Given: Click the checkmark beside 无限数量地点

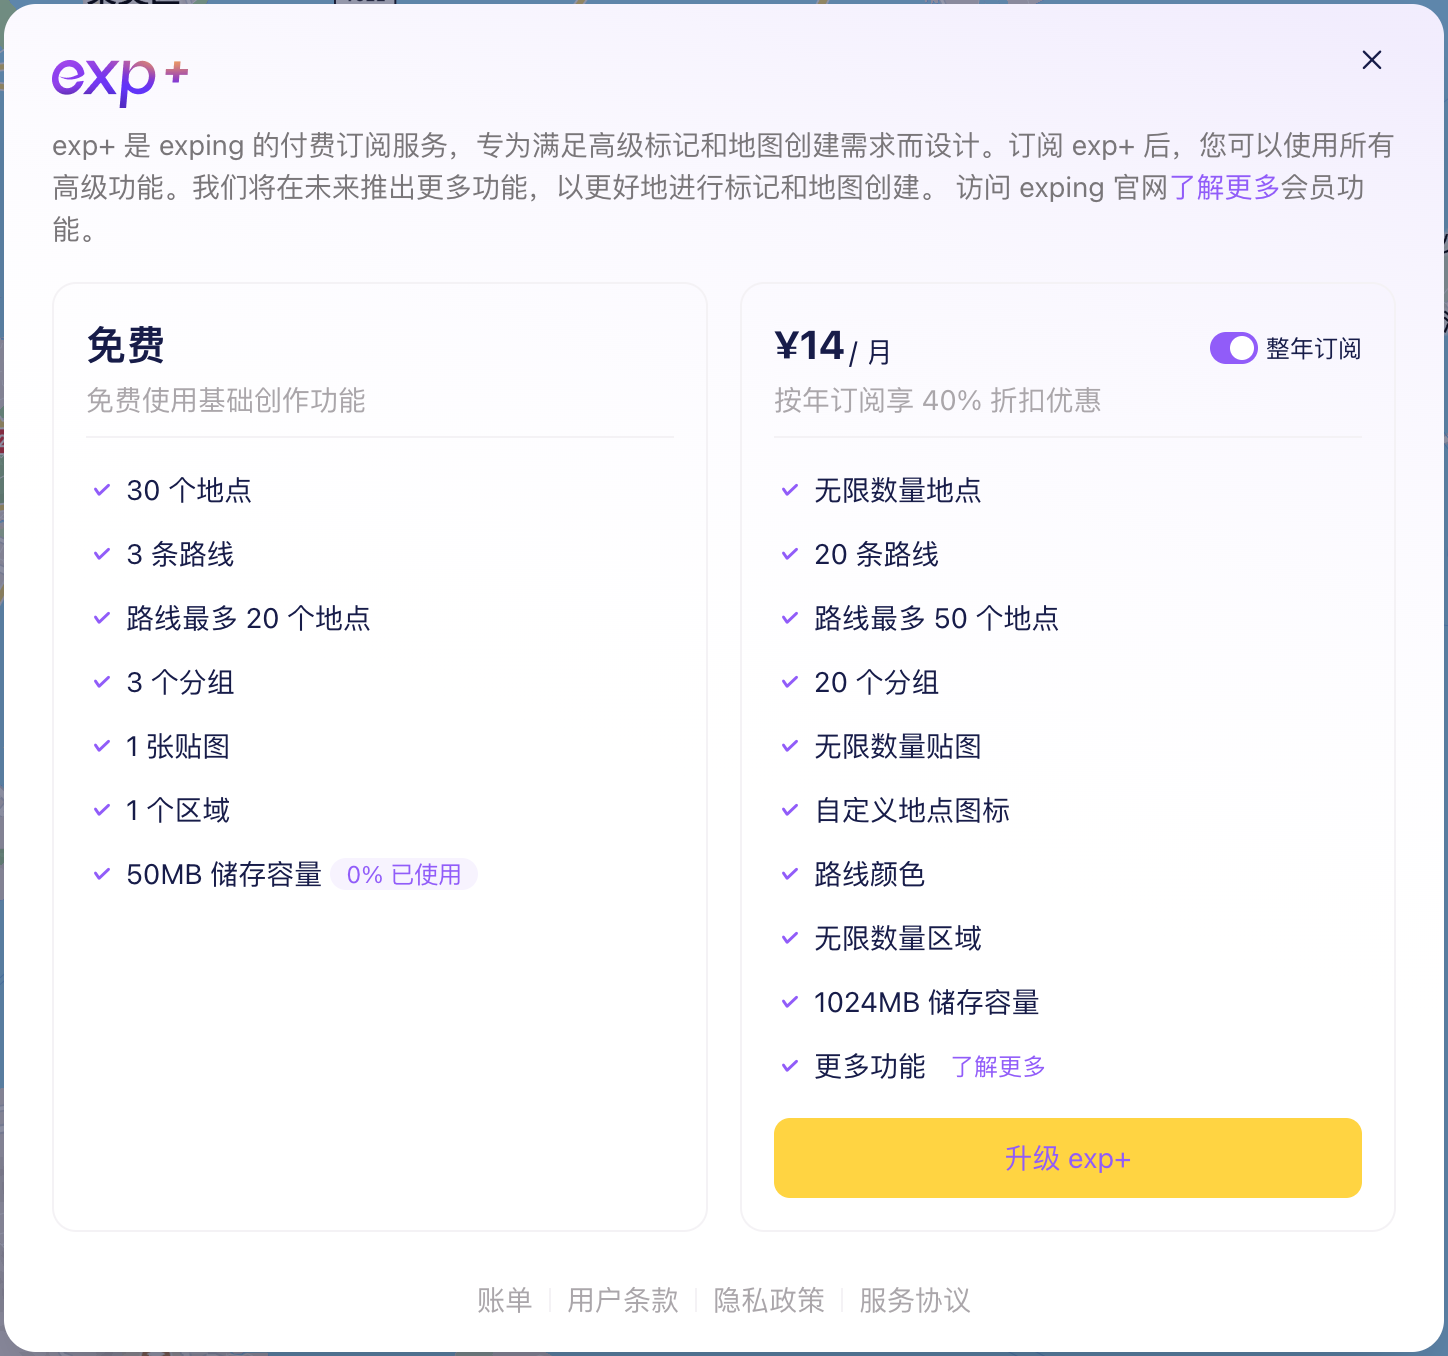Looking at the screenshot, I should tap(789, 490).
